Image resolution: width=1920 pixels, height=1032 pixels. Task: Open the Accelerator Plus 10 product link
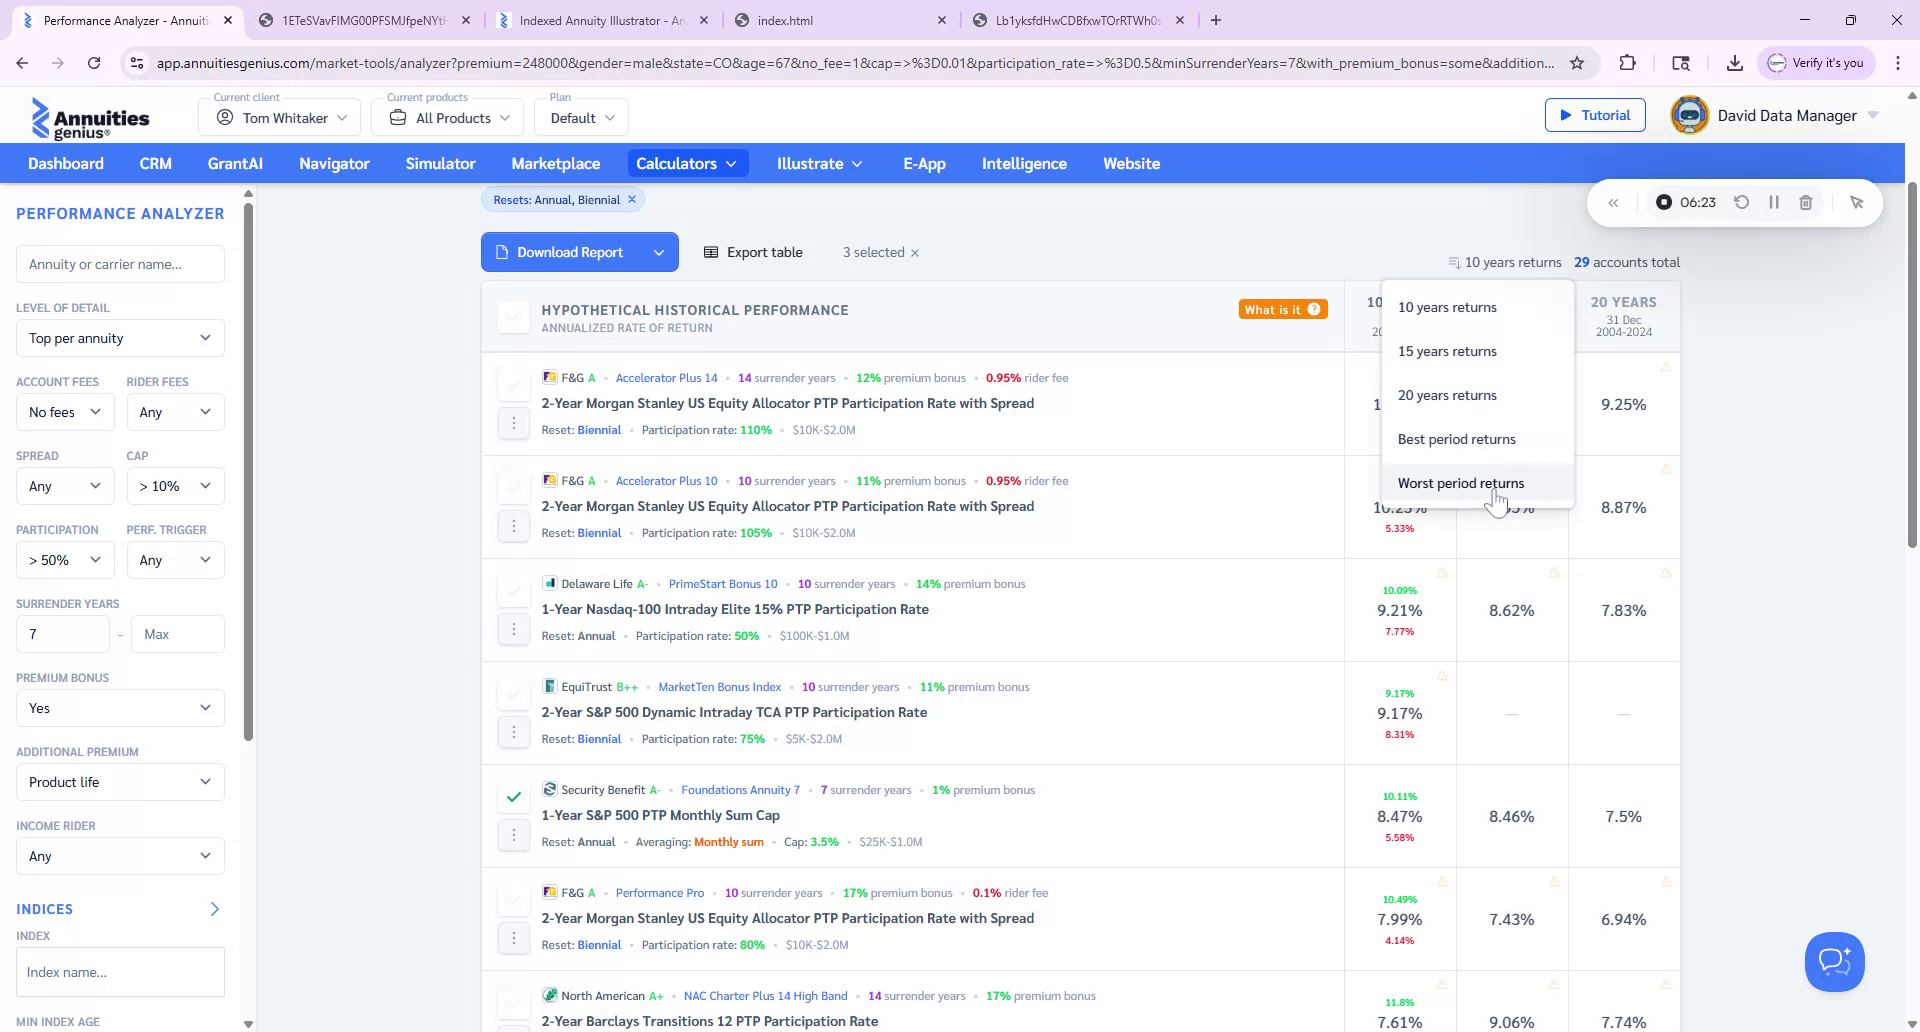[666, 480]
